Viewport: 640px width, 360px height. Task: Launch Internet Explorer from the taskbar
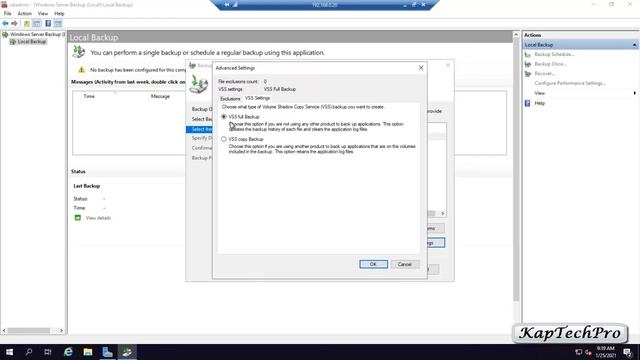68,352
